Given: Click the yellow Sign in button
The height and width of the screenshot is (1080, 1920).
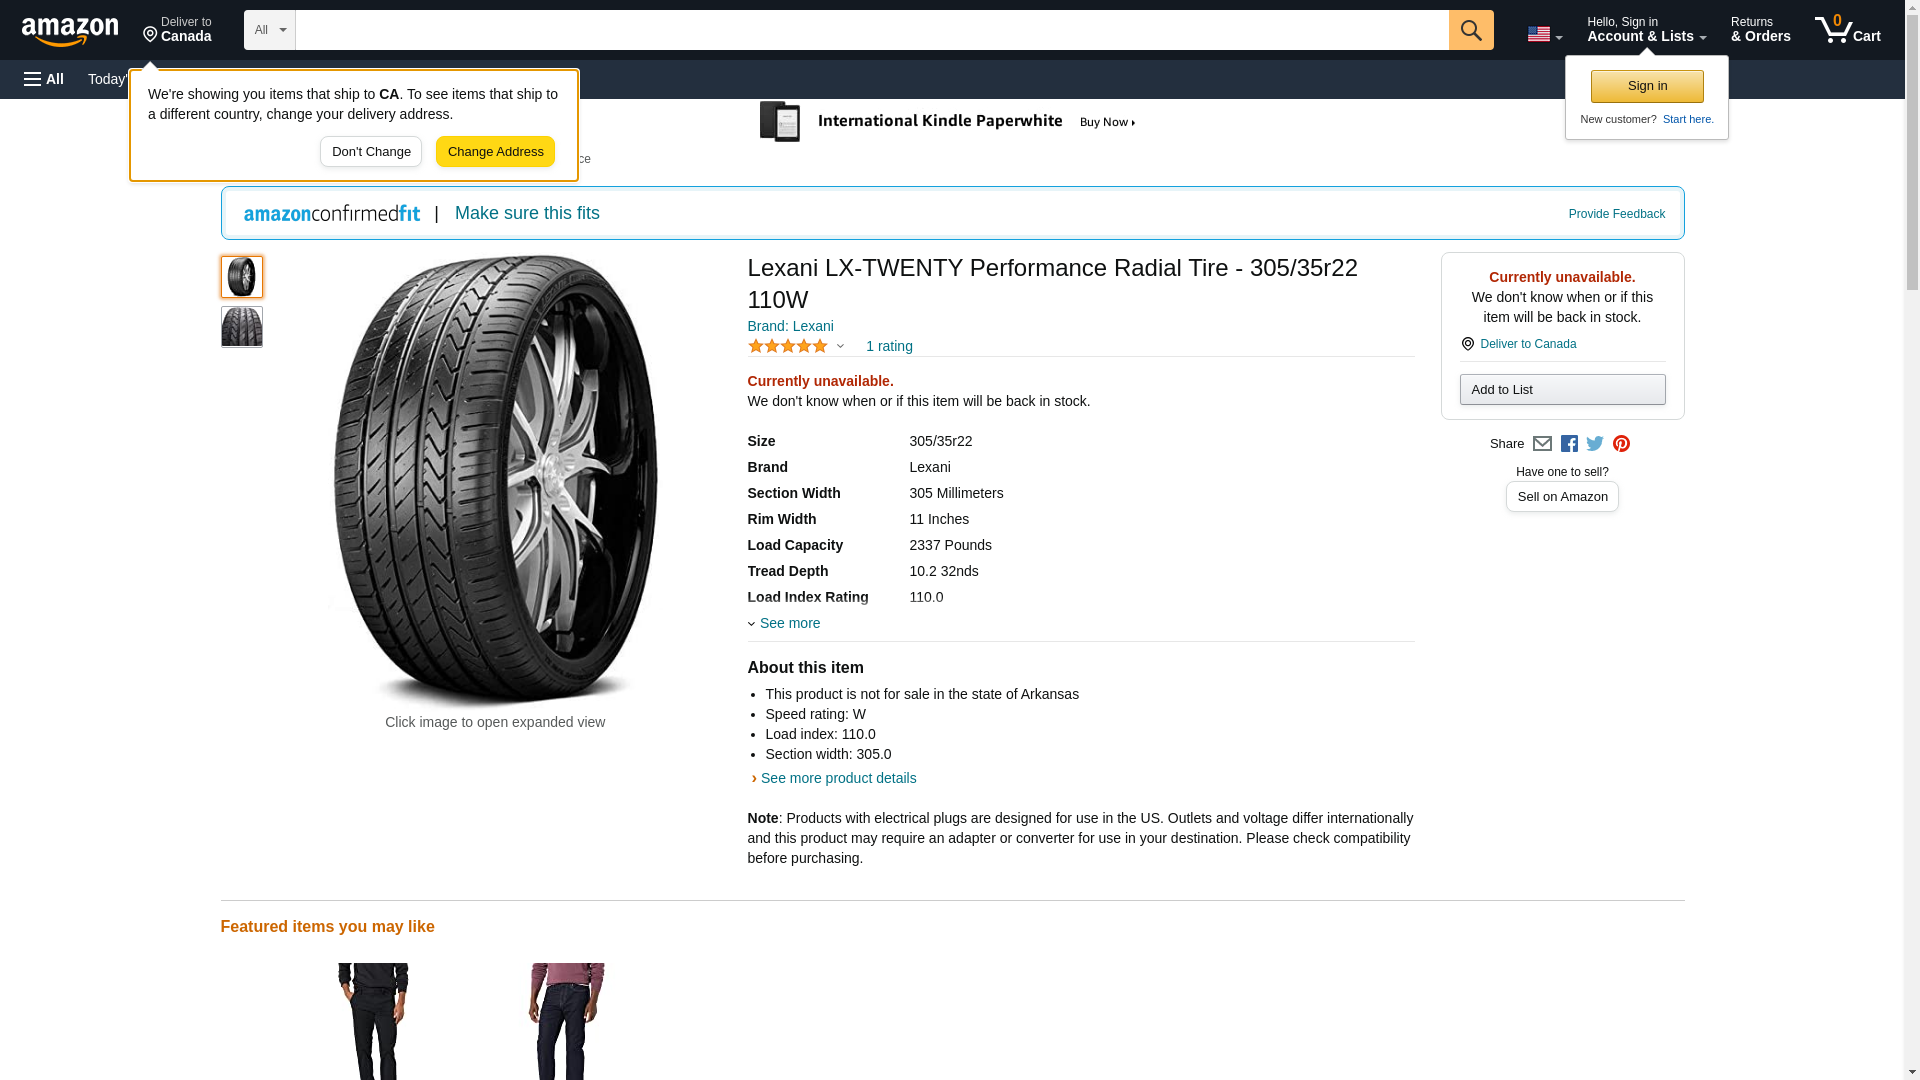Looking at the screenshot, I should coord(1647,86).
